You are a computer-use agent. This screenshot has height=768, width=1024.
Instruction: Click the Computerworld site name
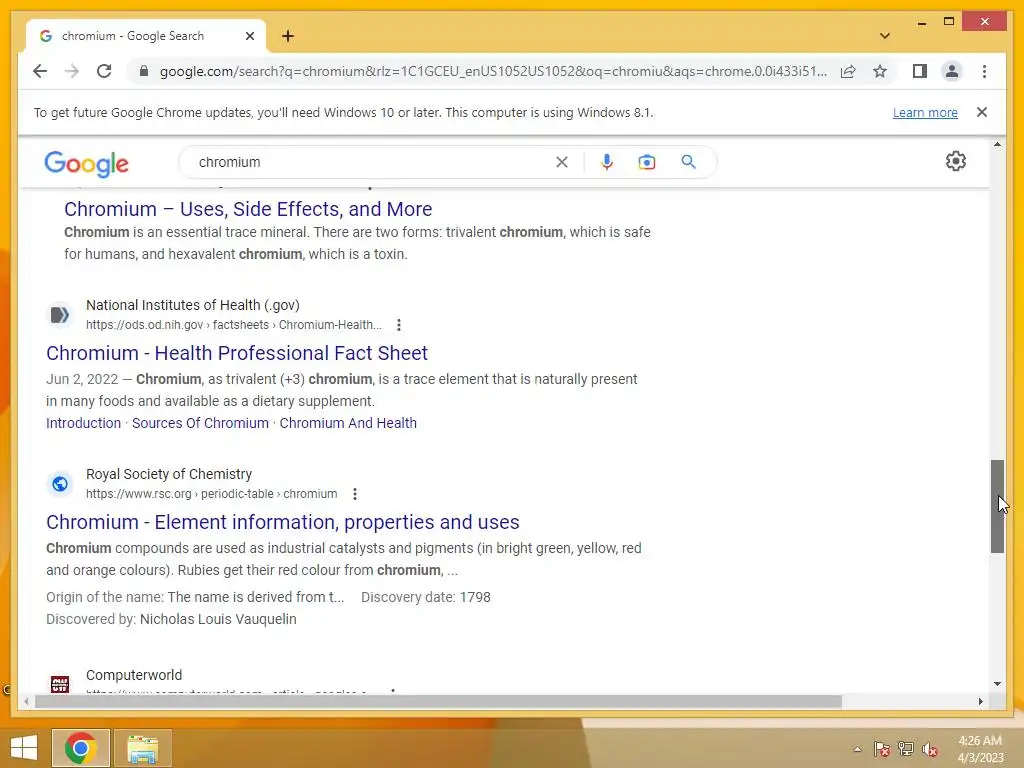pos(134,675)
